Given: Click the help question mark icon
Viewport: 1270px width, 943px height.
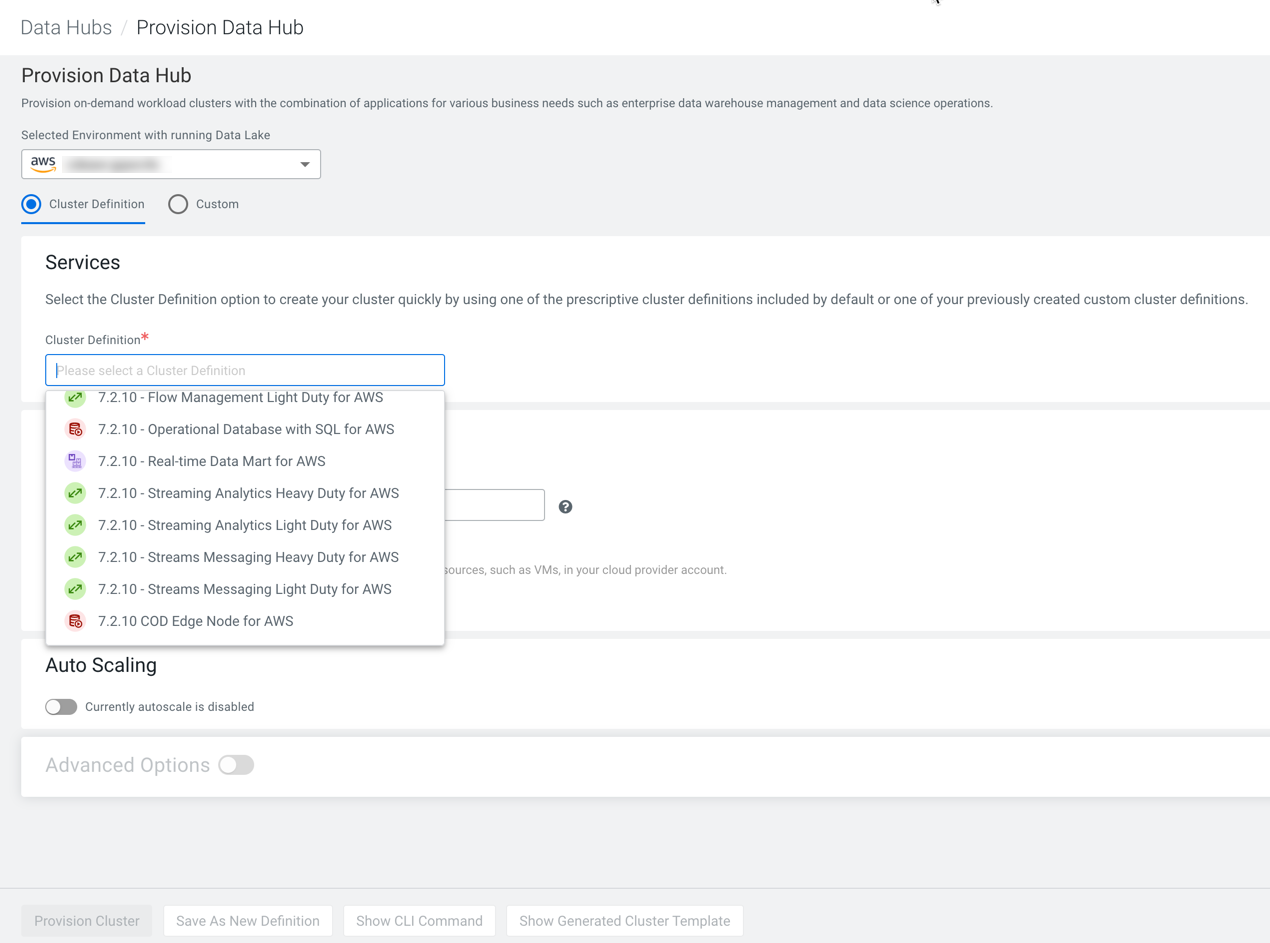Looking at the screenshot, I should coord(566,507).
